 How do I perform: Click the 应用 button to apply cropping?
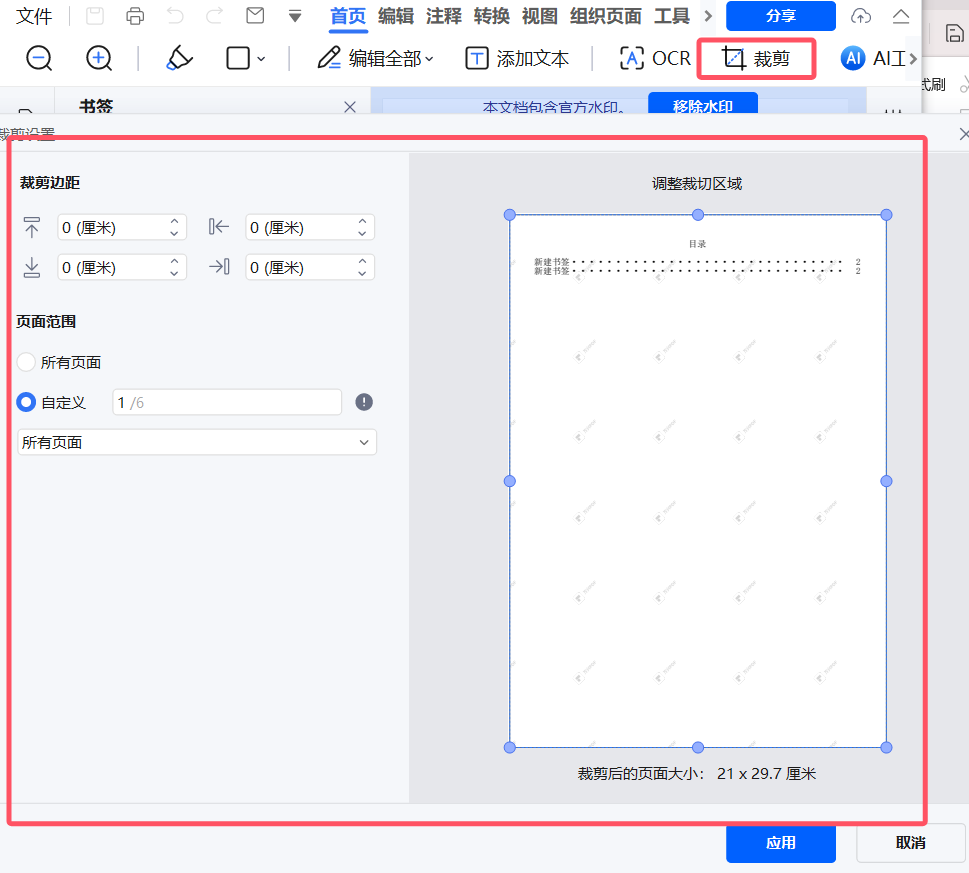click(x=780, y=843)
